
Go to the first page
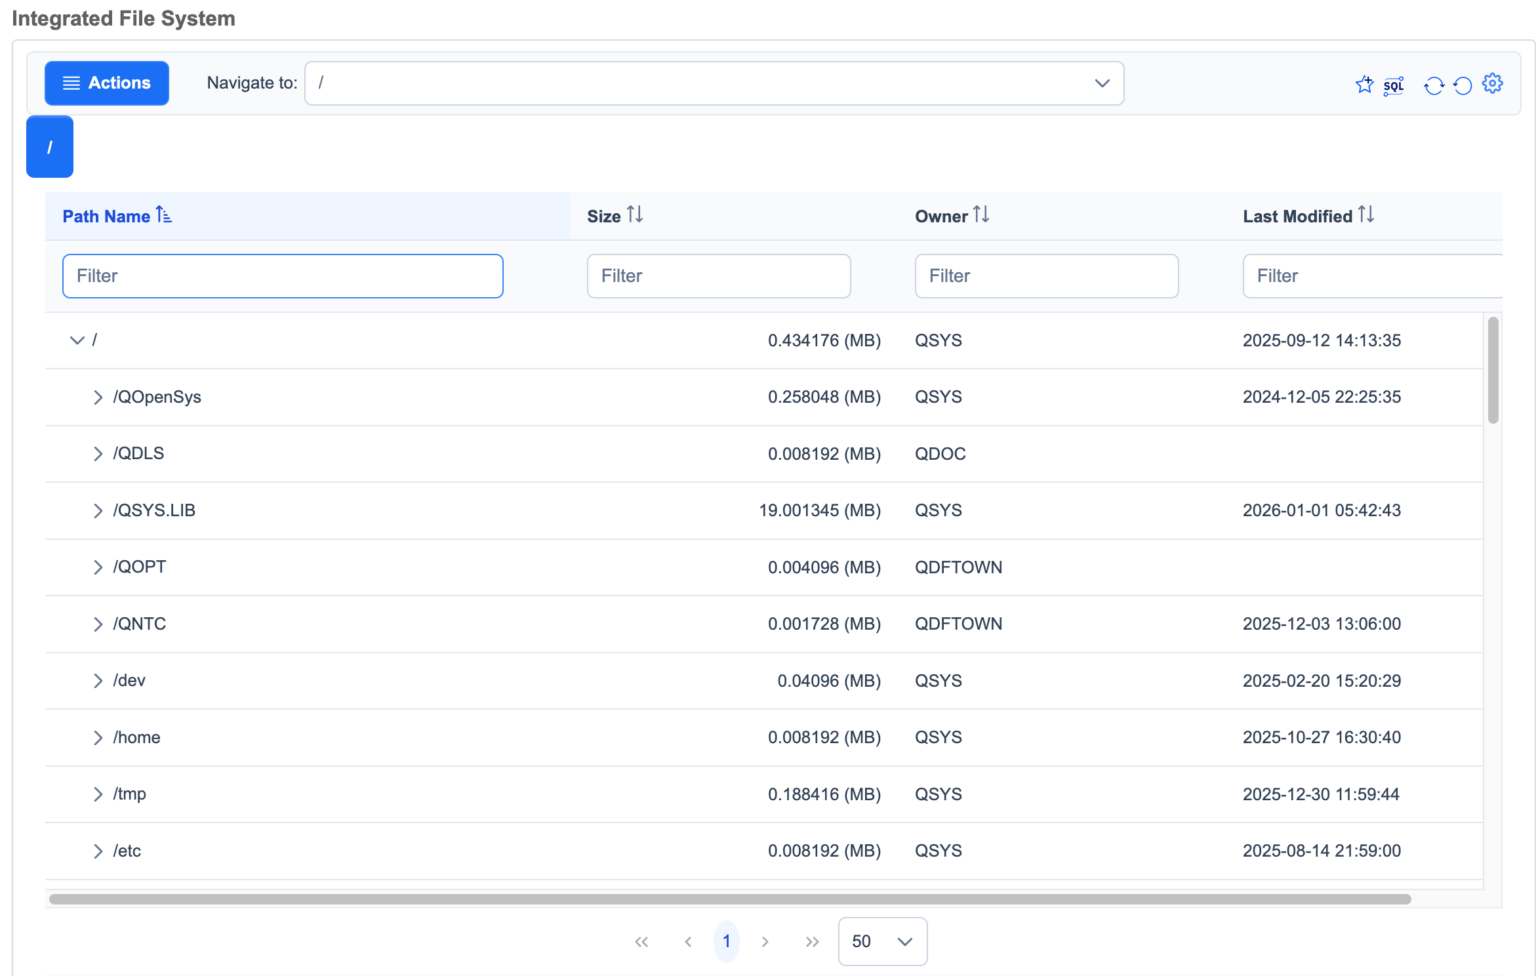coord(641,942)
